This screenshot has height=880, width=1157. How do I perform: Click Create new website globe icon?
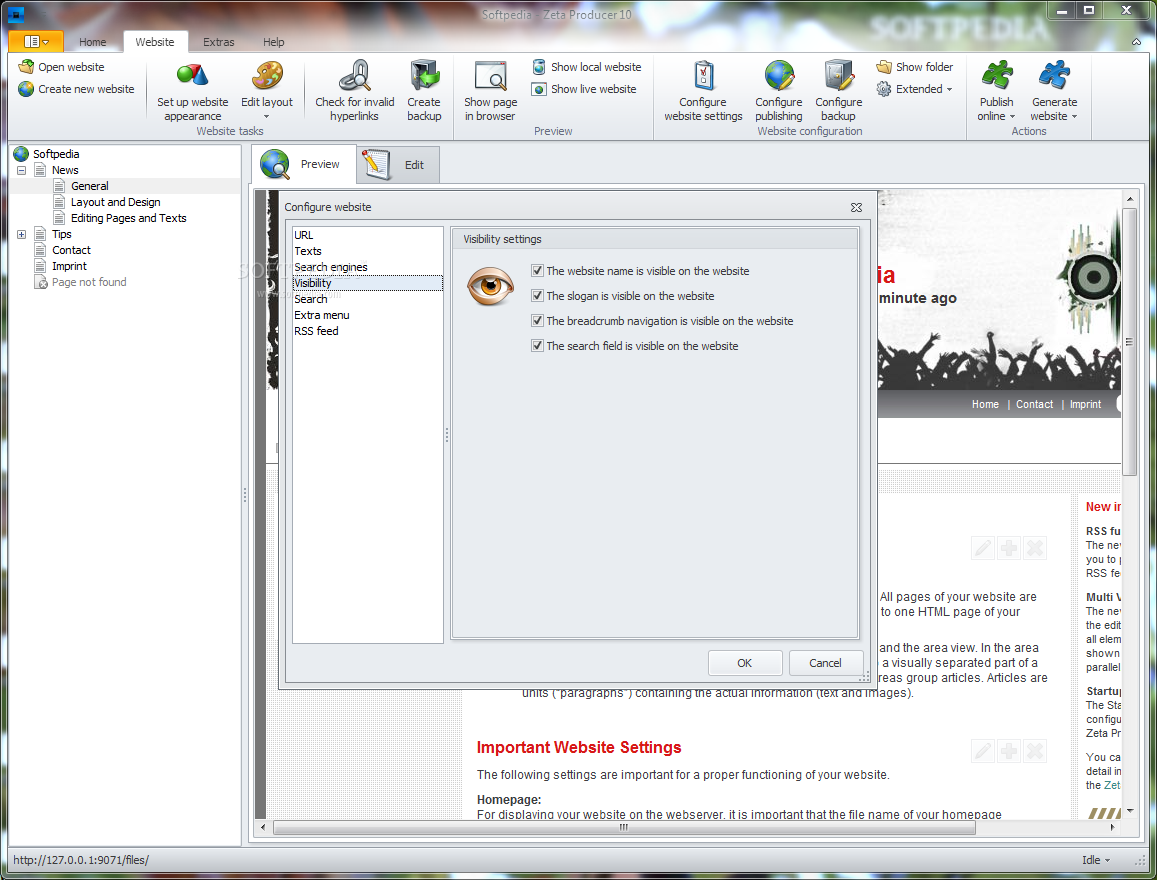click(27, 89)
